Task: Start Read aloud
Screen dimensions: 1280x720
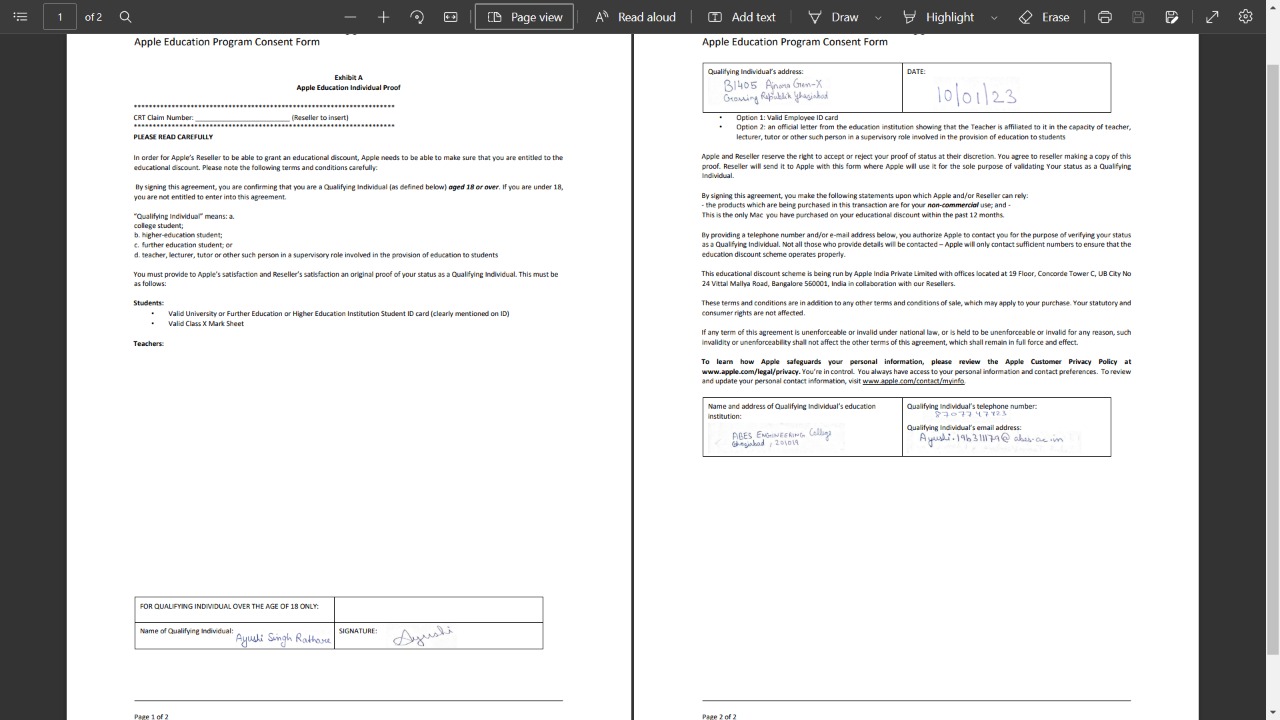Action: pyautogui.click(x=635, y=17)
